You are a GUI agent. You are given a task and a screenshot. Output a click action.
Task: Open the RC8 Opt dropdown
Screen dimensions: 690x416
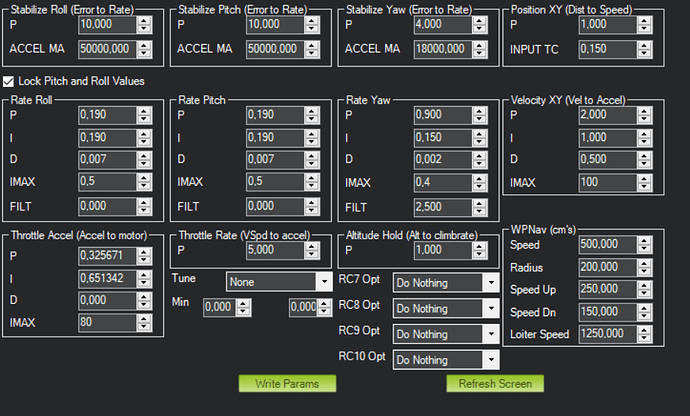point(446,309)
